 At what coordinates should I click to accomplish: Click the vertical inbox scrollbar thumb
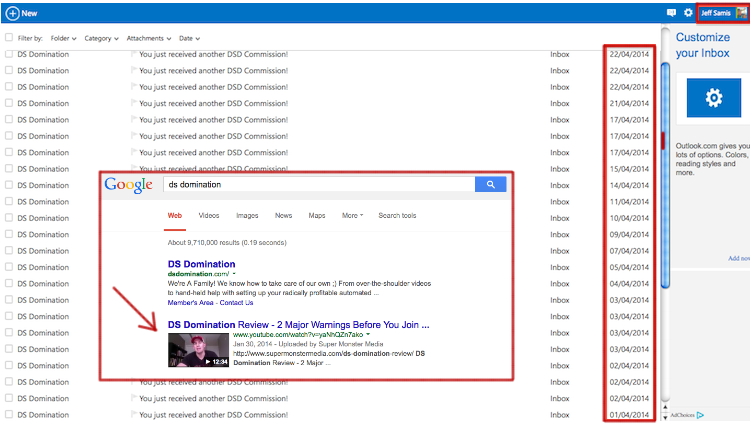tap(665, 175)
